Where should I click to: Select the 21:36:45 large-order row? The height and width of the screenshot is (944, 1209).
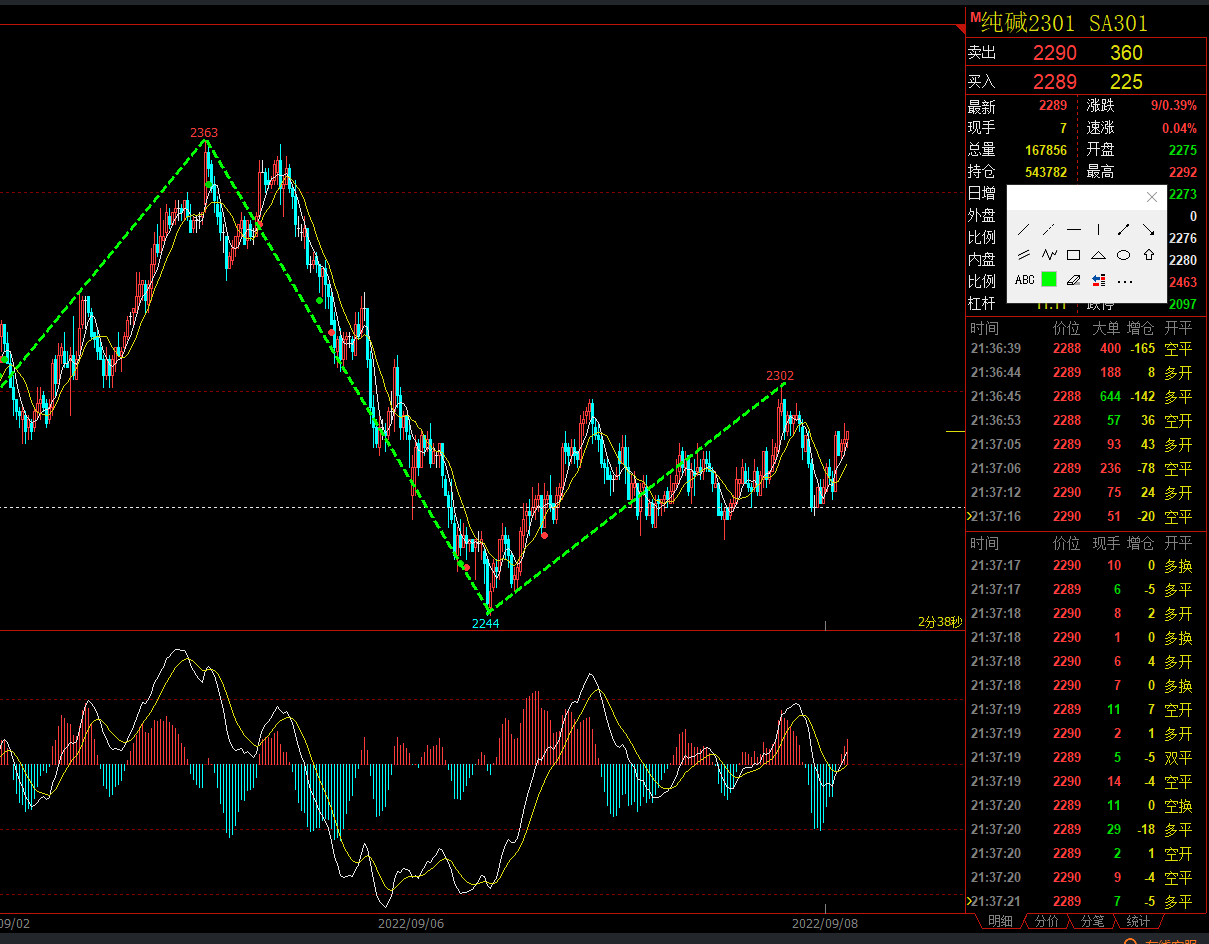1086,397
